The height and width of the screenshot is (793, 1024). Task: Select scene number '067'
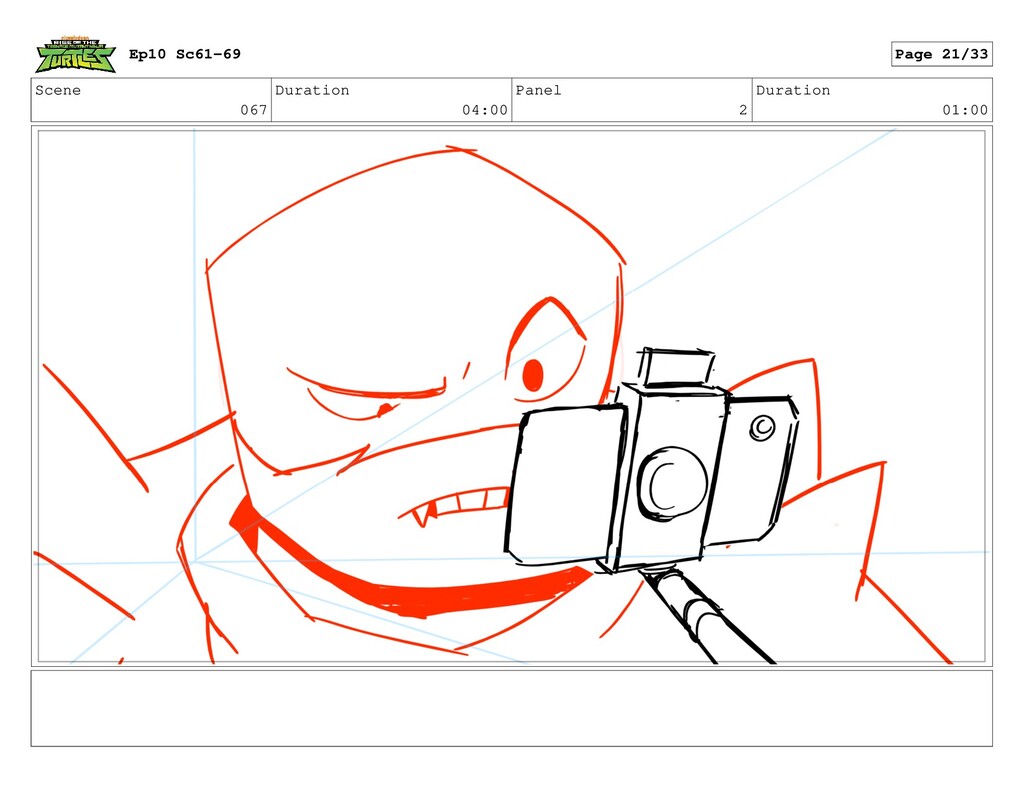coord(253,110)
